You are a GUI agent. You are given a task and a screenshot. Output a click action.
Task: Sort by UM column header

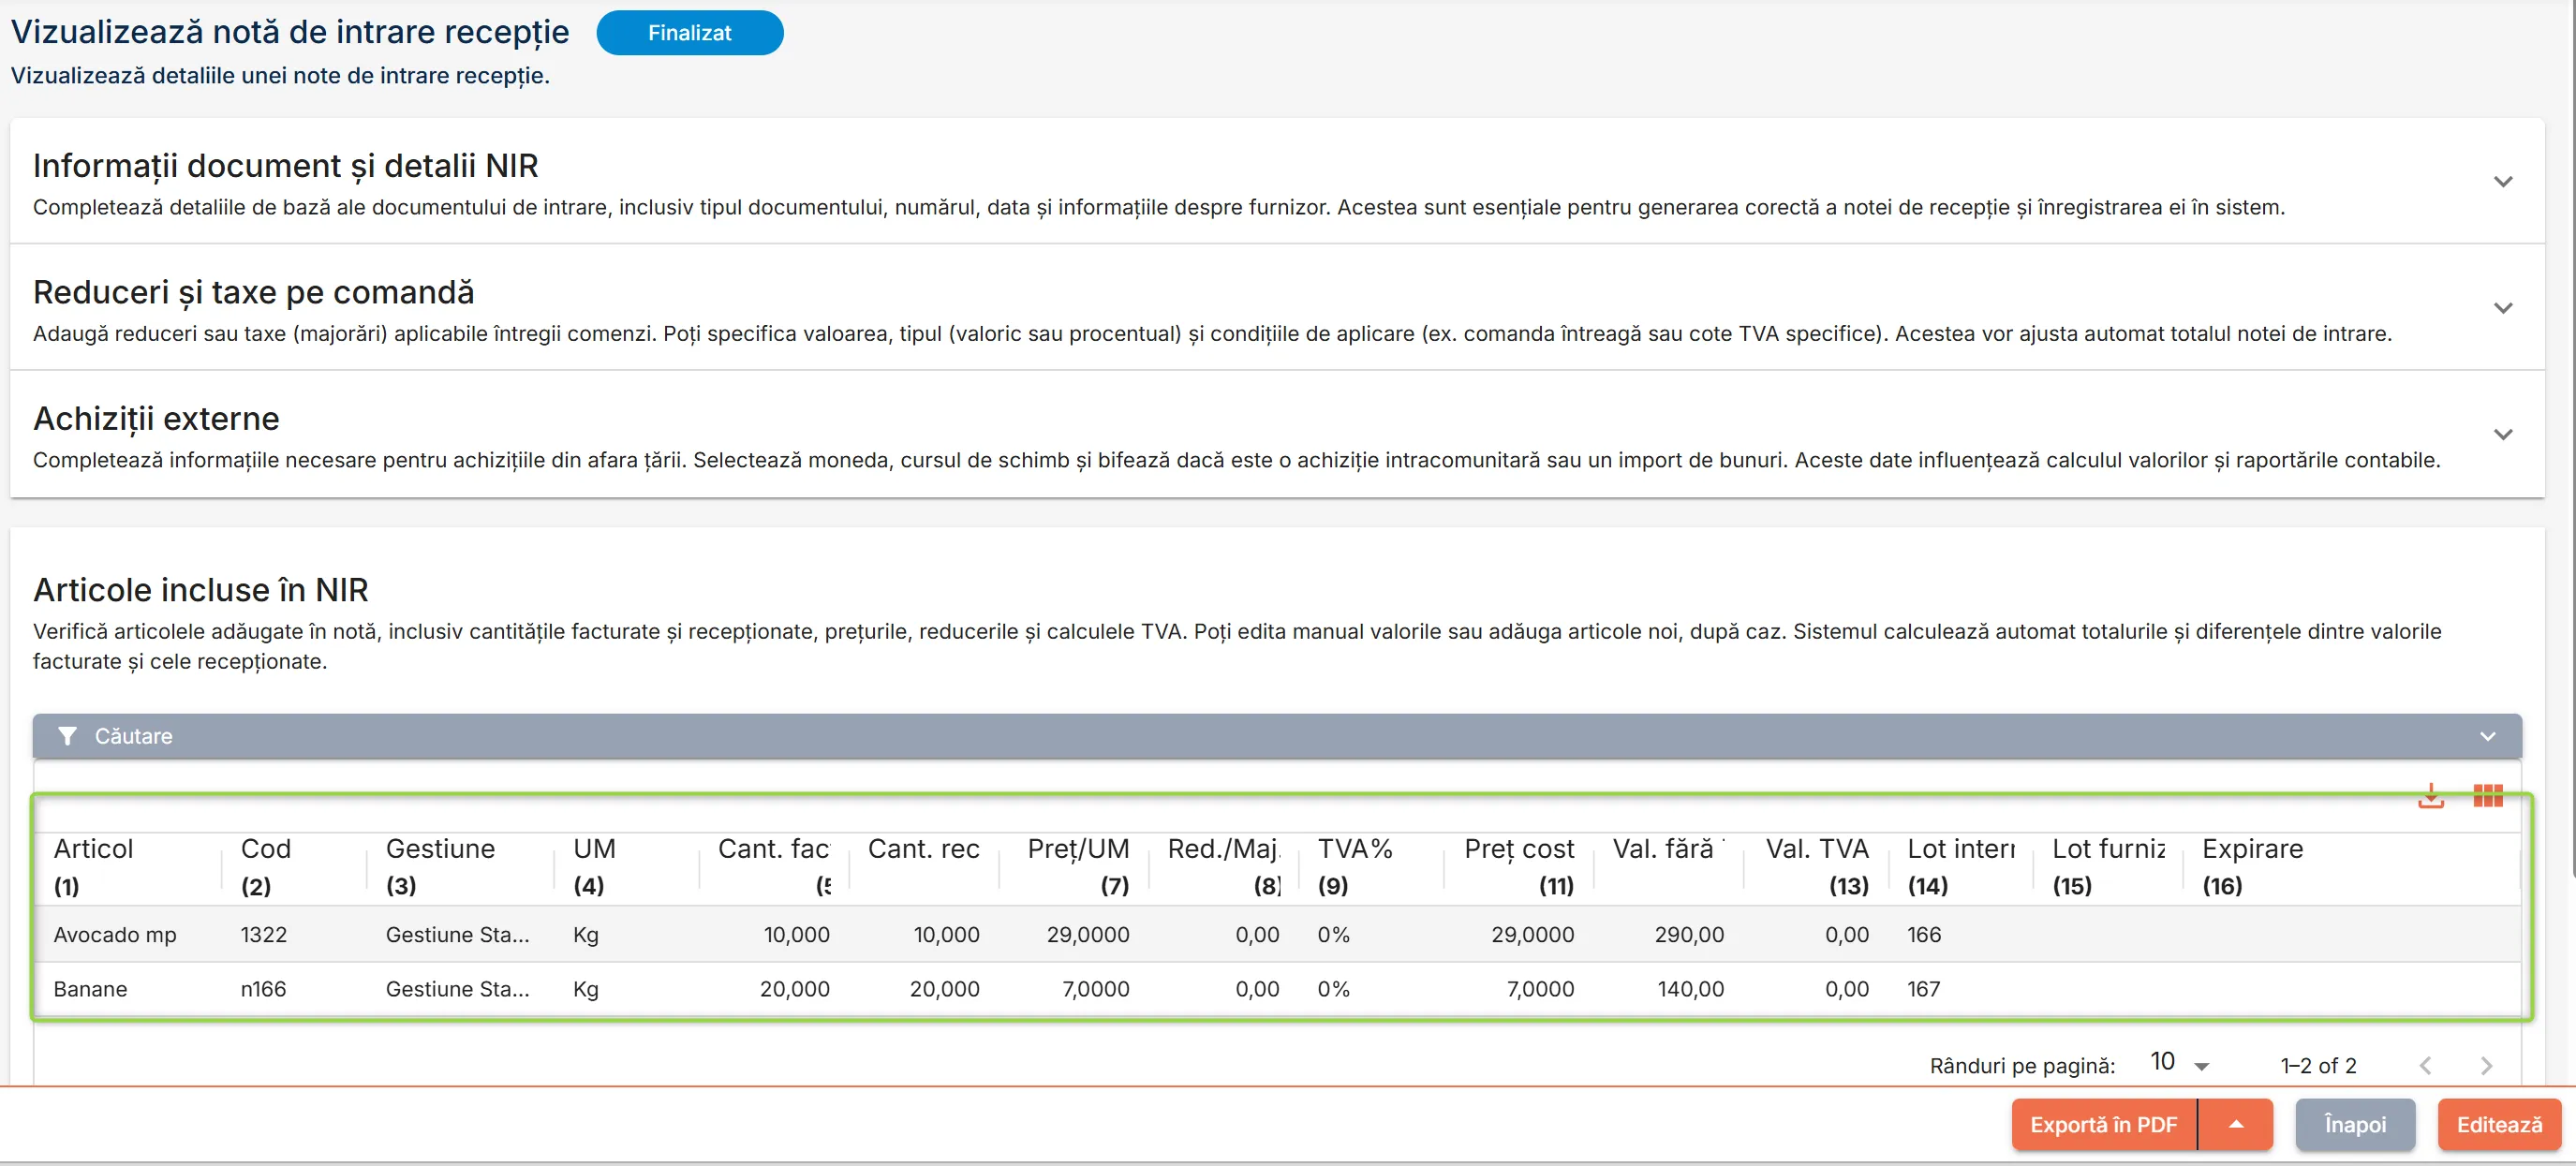click(594, 849)
